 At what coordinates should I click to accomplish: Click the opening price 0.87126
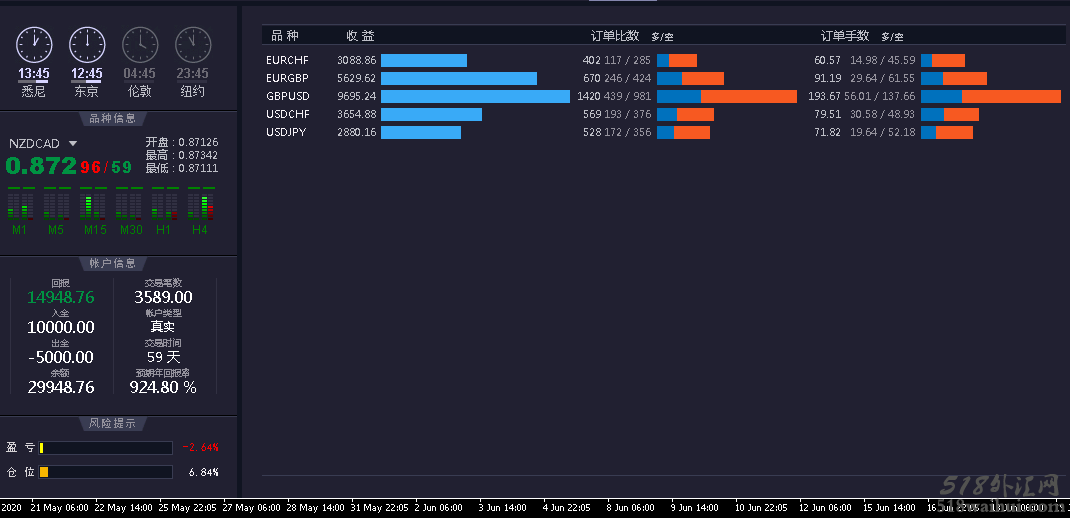tap(199, 143)
